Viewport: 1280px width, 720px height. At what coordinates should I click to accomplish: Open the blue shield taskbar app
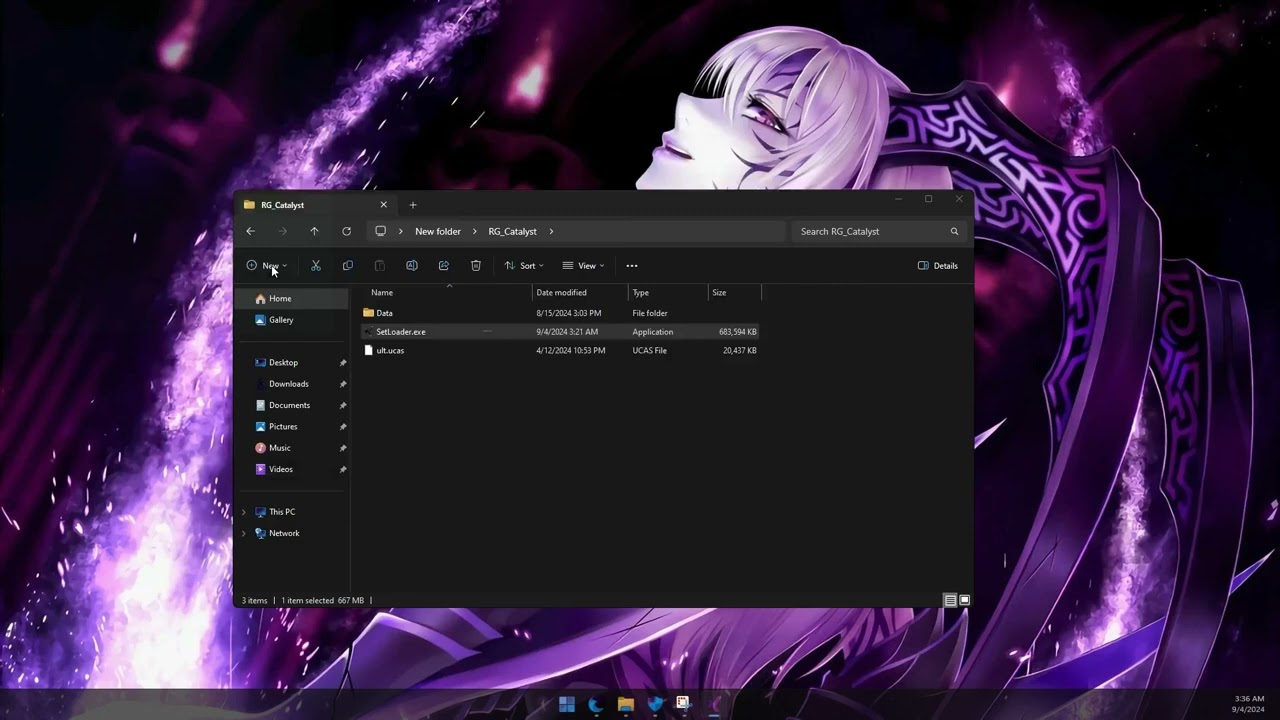(x=655, y=704)
